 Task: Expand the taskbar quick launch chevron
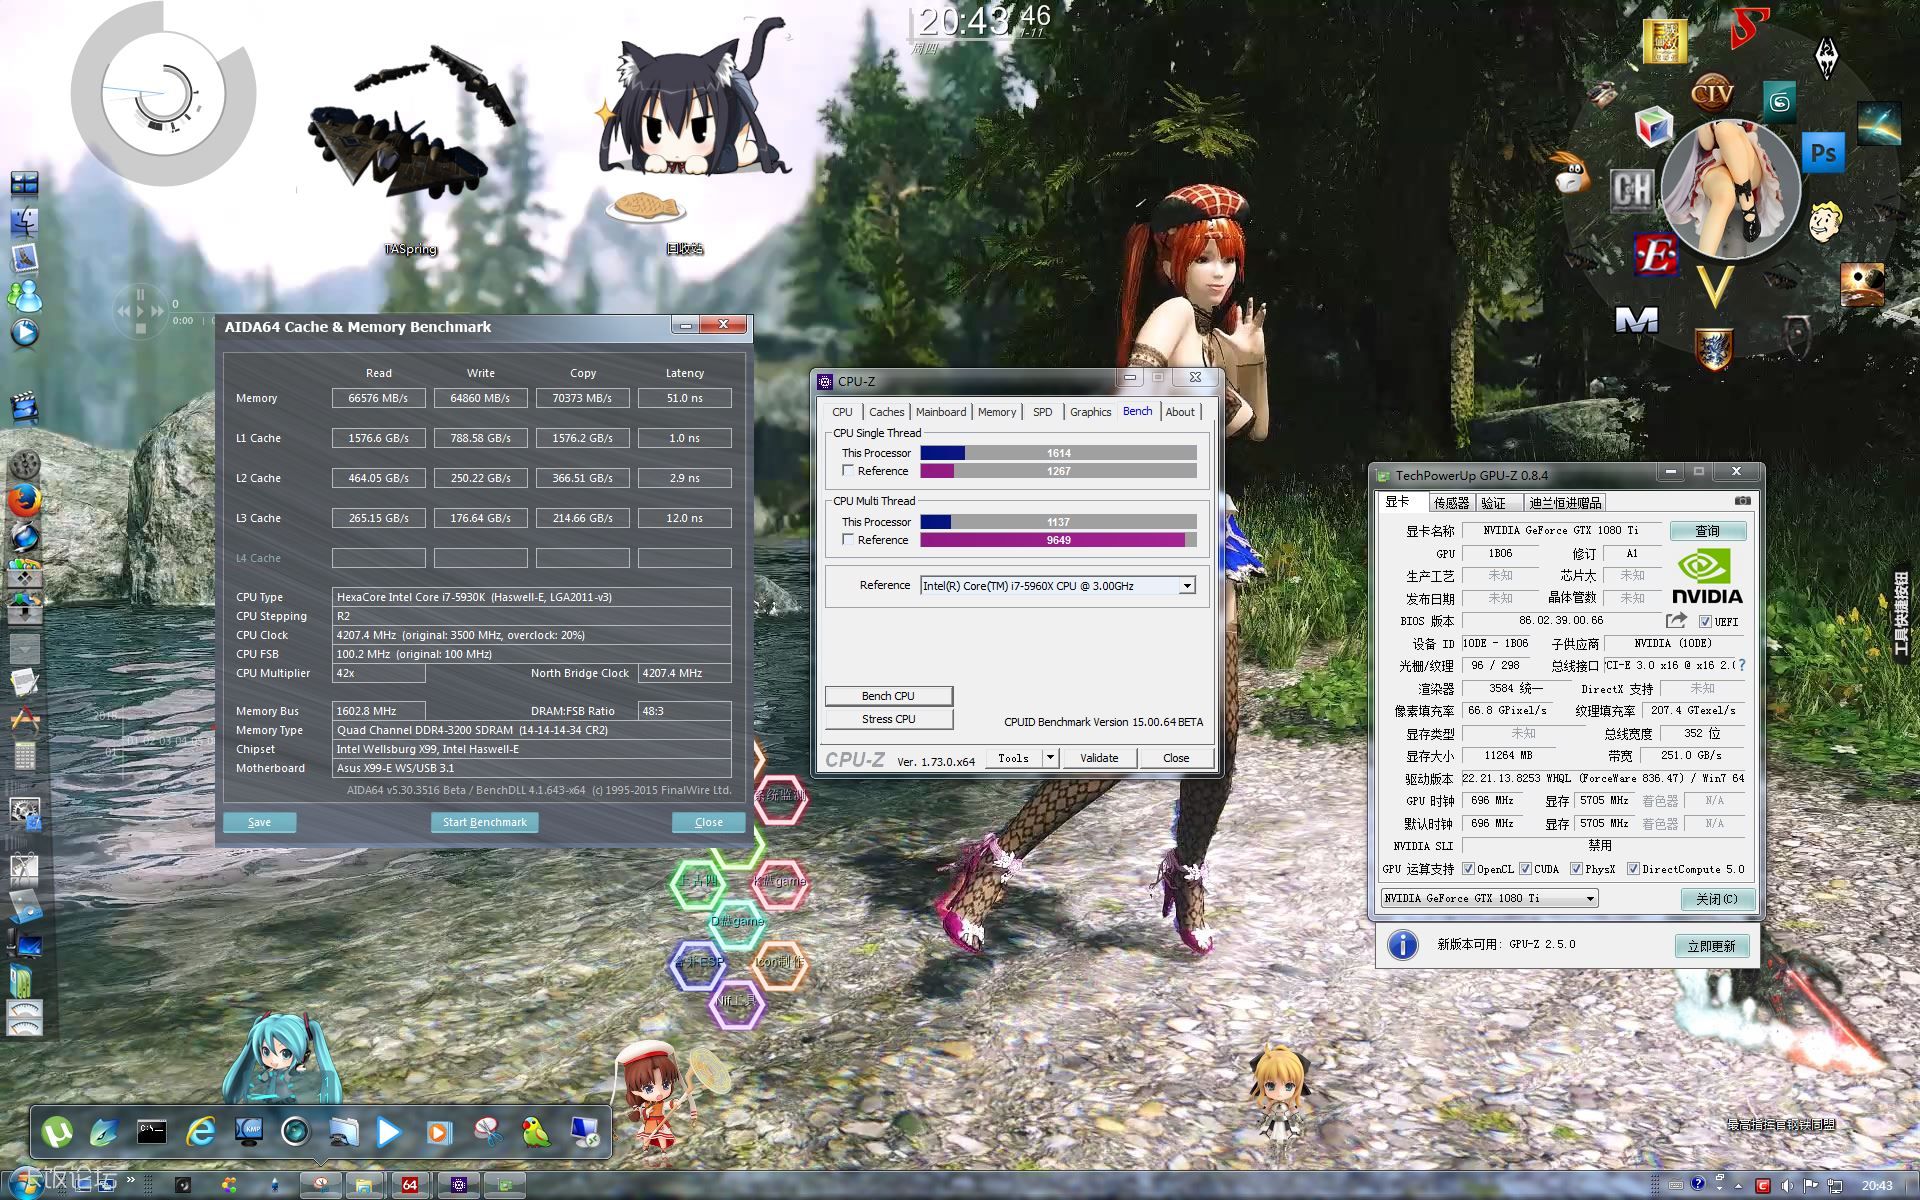[130, 1181]
